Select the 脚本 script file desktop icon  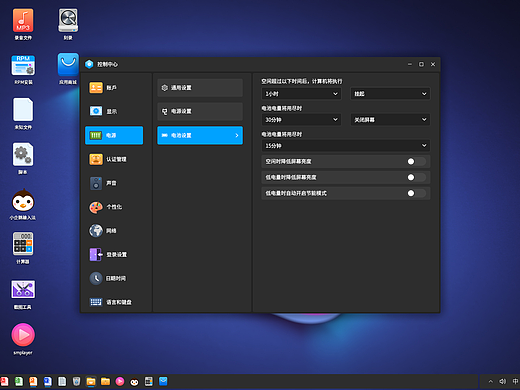pos(23,158)
